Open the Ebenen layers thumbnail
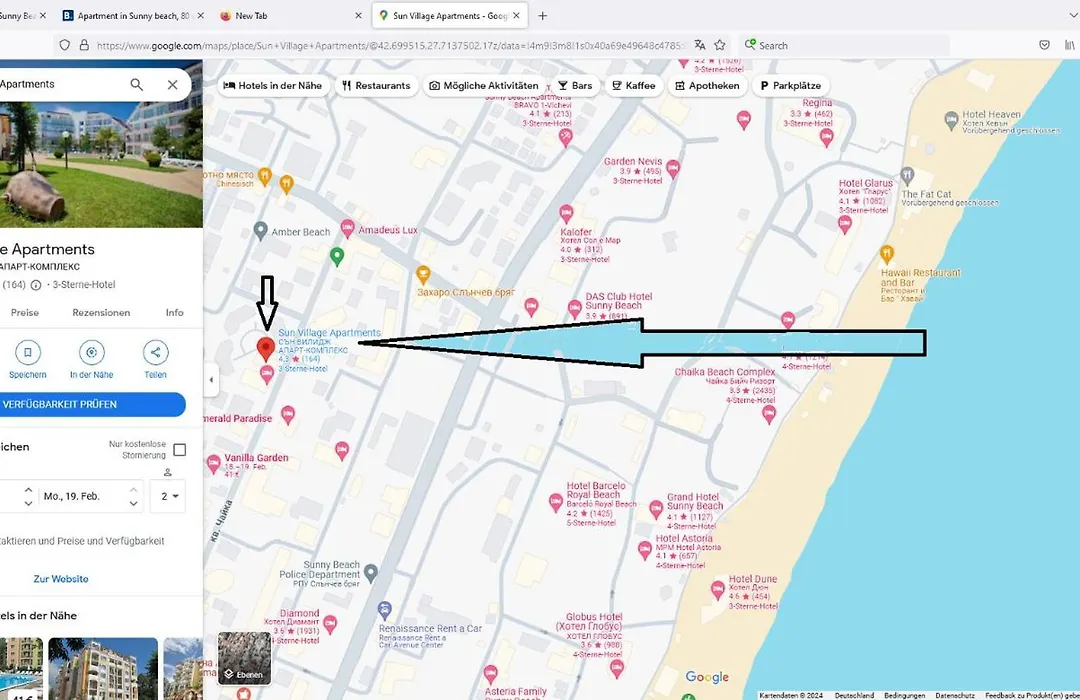The image size is (1080, 700). tap(245, 658)
